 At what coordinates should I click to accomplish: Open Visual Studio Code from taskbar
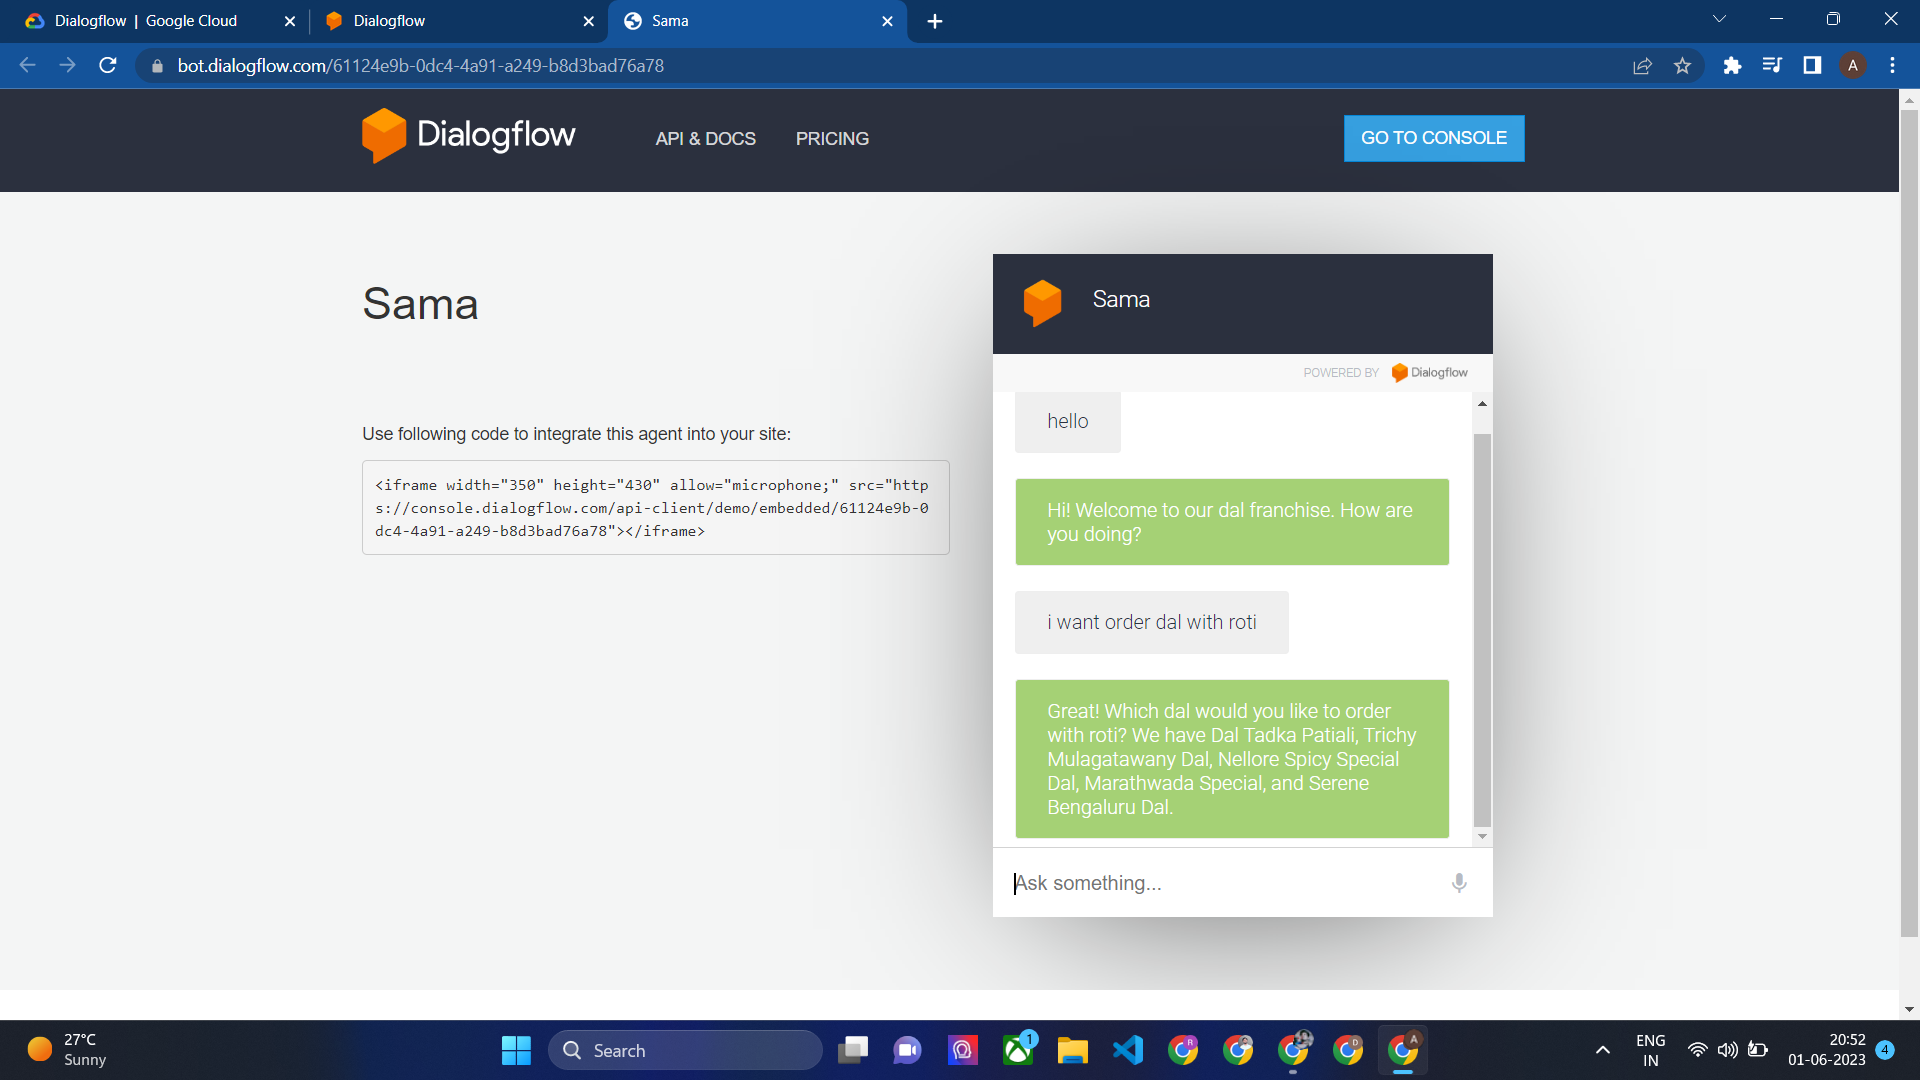point(1128,1050)
